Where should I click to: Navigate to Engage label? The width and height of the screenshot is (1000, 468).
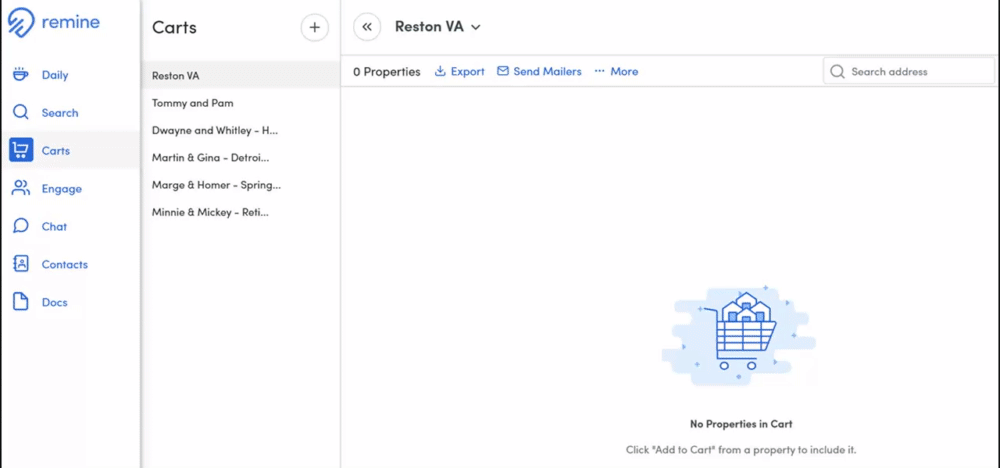62,189
